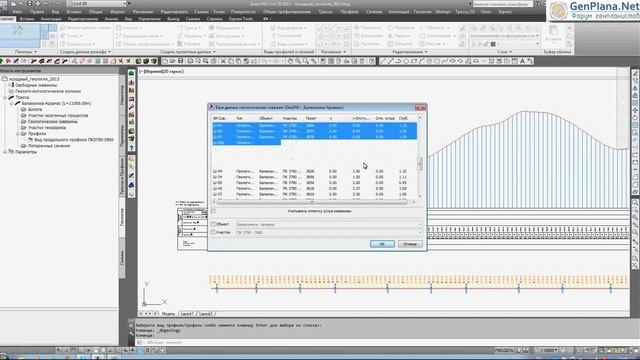
Task: Click the dialog title bar icon
Action: pos(211,107)
